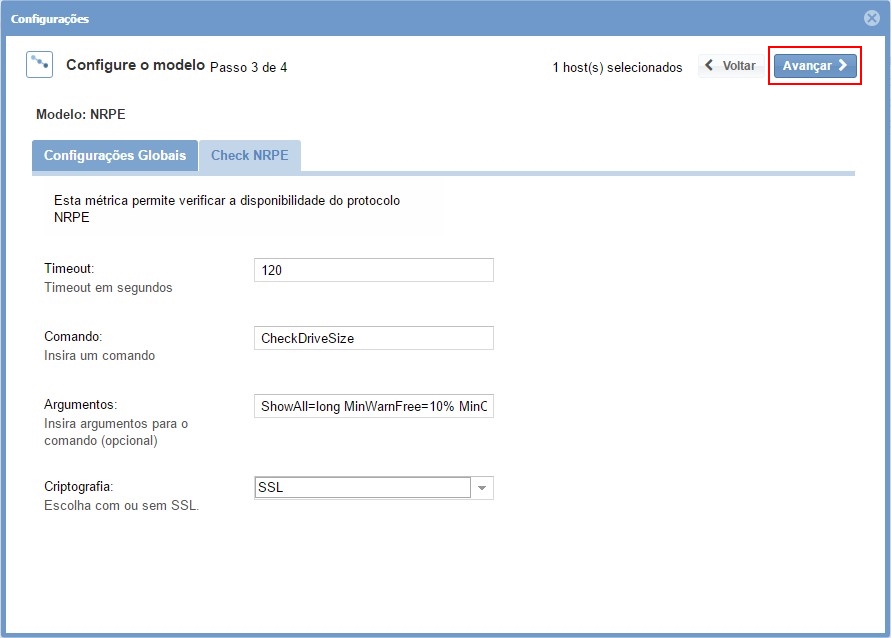Click the 'Modelo: NRPE' label
The height and width of the screenshot is (638, 892).
[x=81, y=115]
